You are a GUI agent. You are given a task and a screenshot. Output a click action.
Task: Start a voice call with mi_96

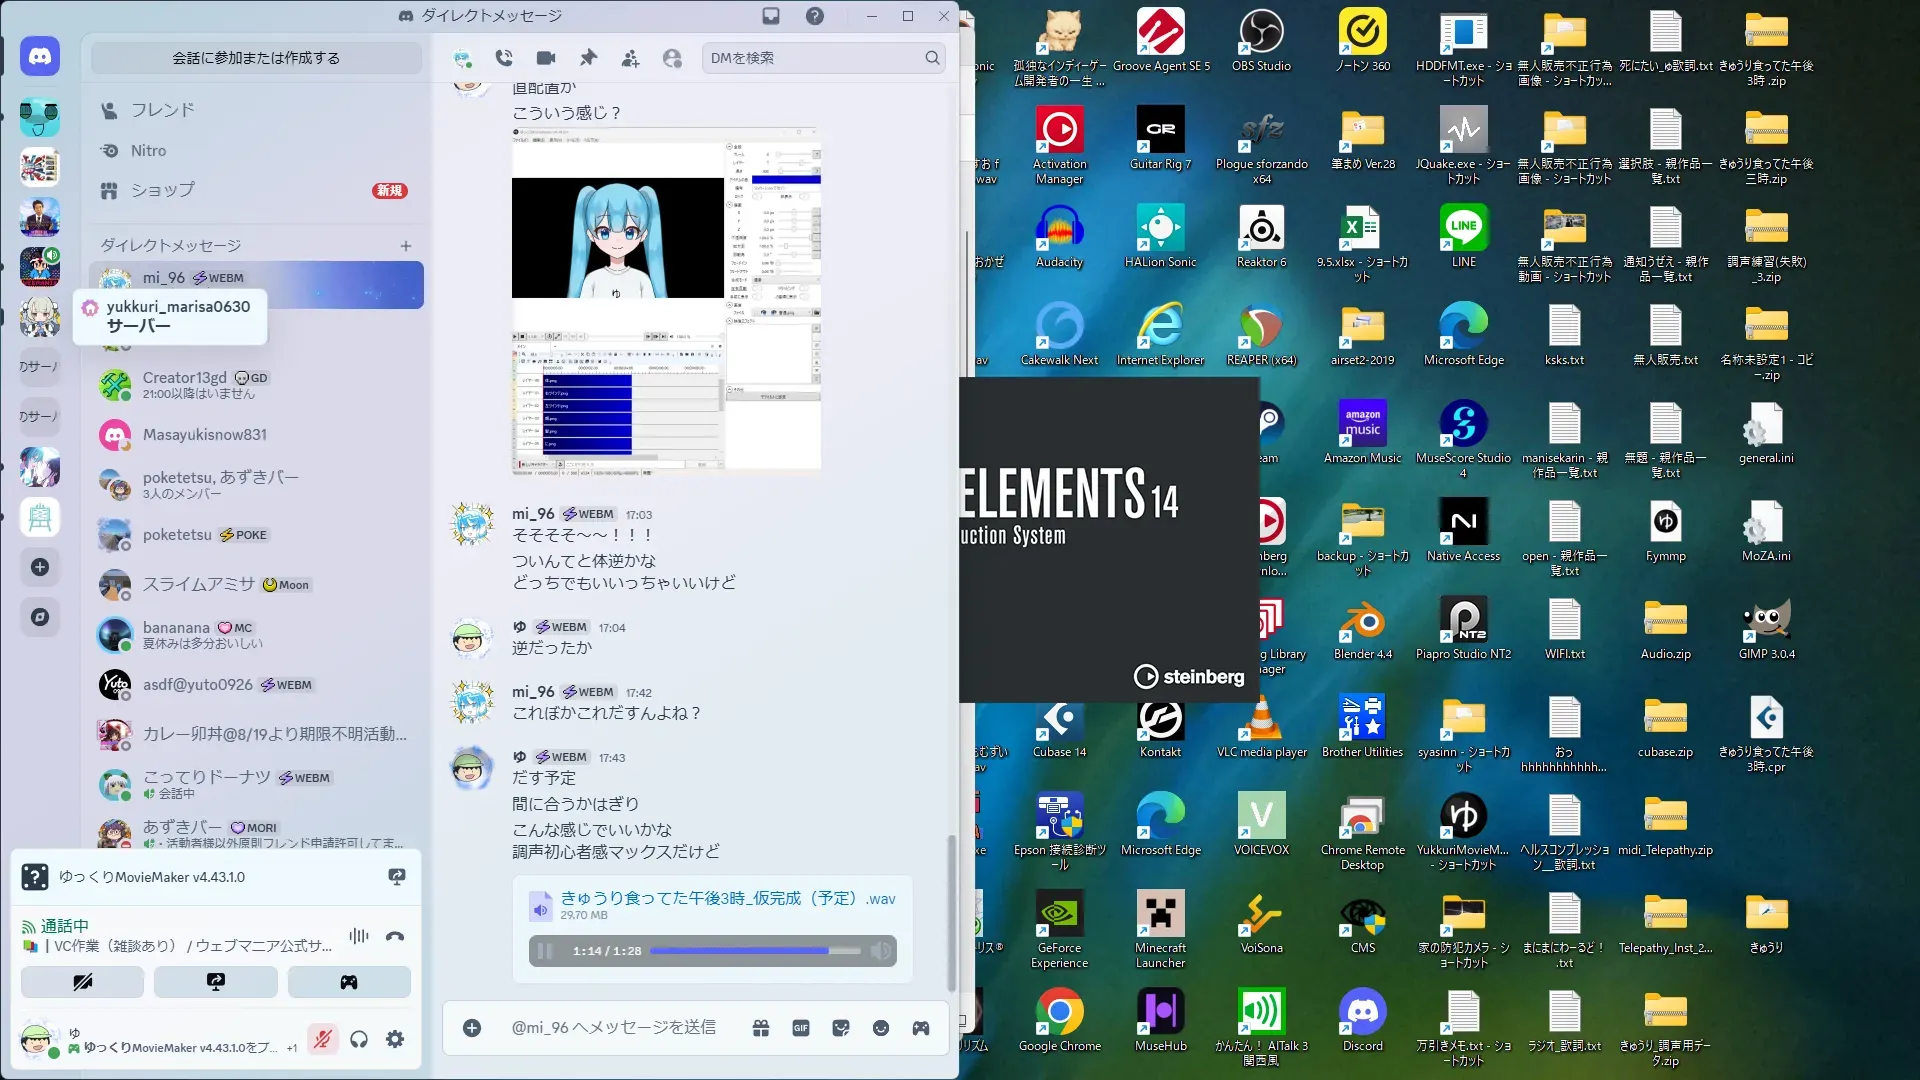tap(504, 58)
